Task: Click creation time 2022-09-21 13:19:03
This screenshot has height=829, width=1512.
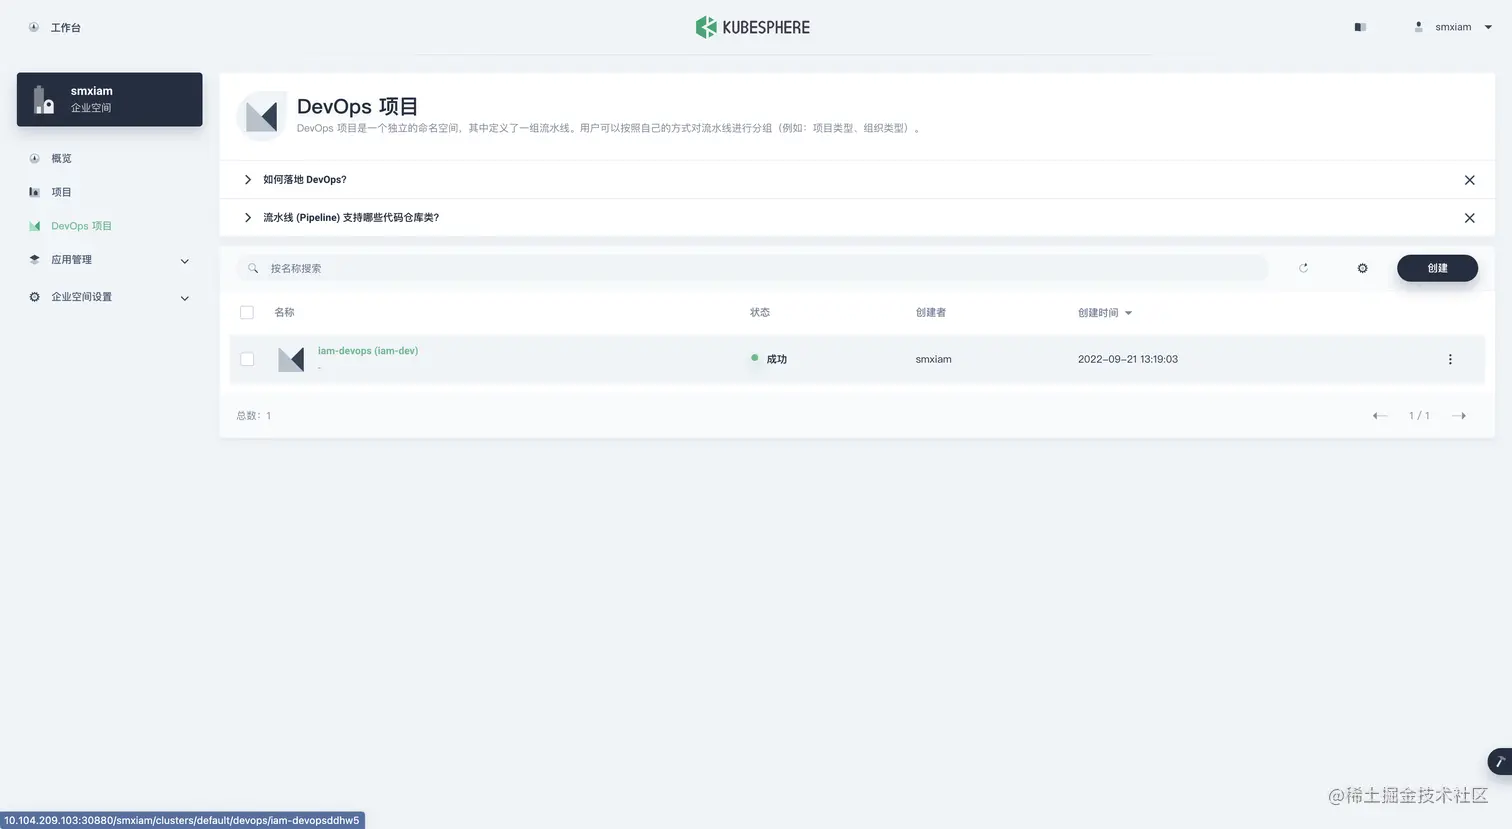Action: [x=1128, y=359]
